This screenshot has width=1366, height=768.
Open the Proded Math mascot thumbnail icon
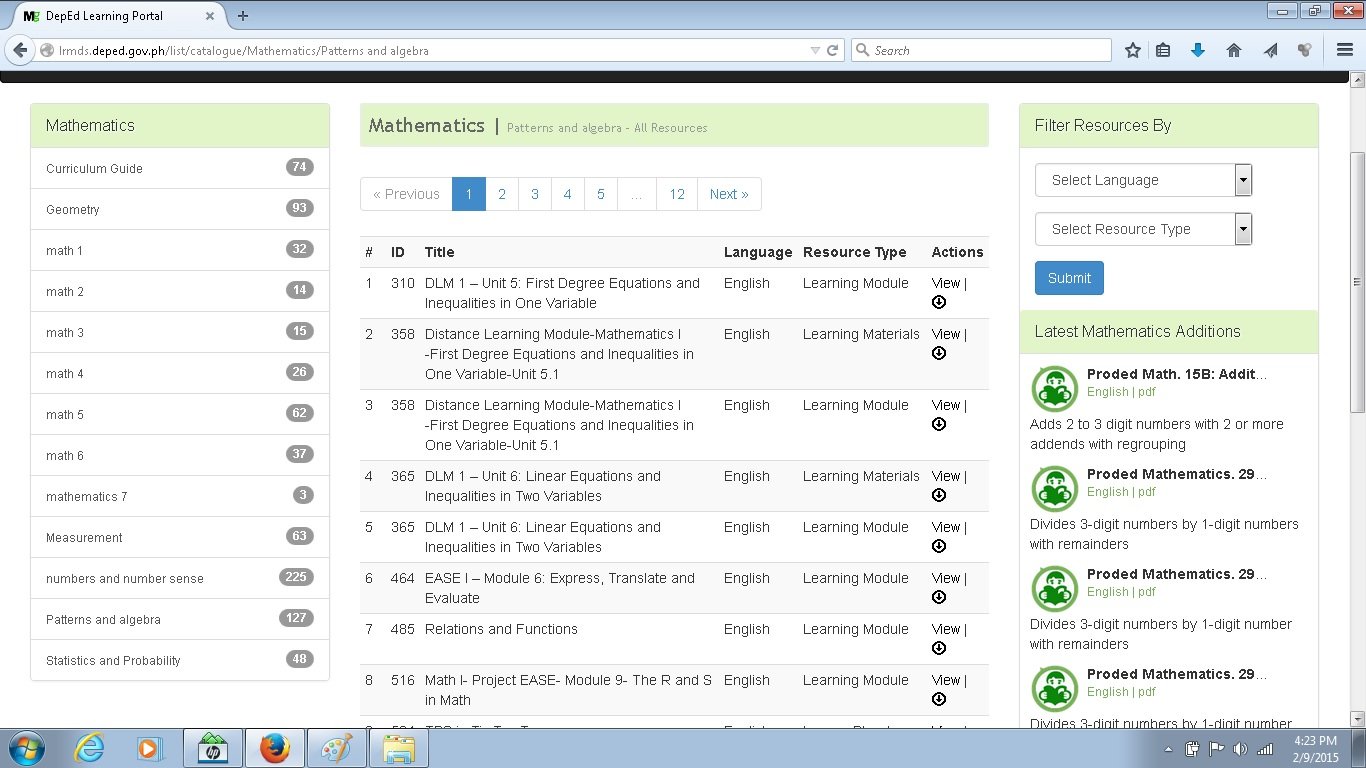click(1054, 388)
